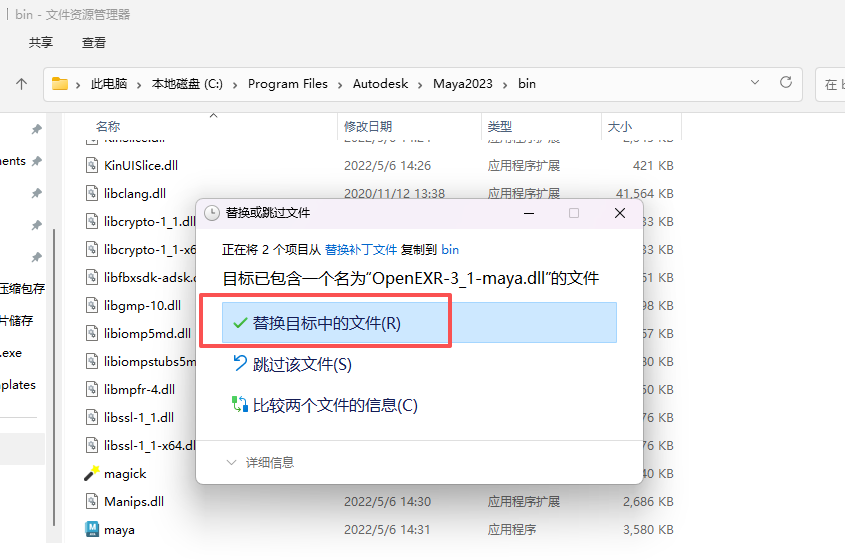Close the 替换或跳过文件 dialog

pos(620,213)
